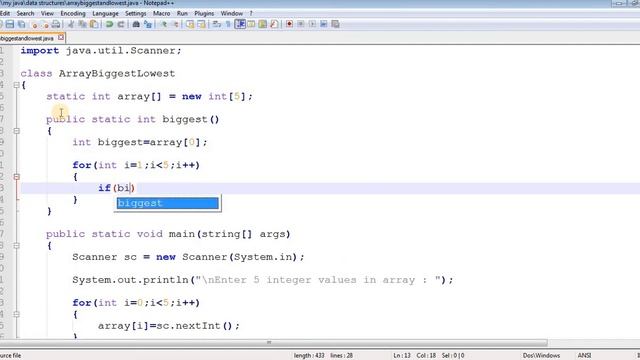Click the Paste clipboard icon
640x360 pixels.
[93, 24]
